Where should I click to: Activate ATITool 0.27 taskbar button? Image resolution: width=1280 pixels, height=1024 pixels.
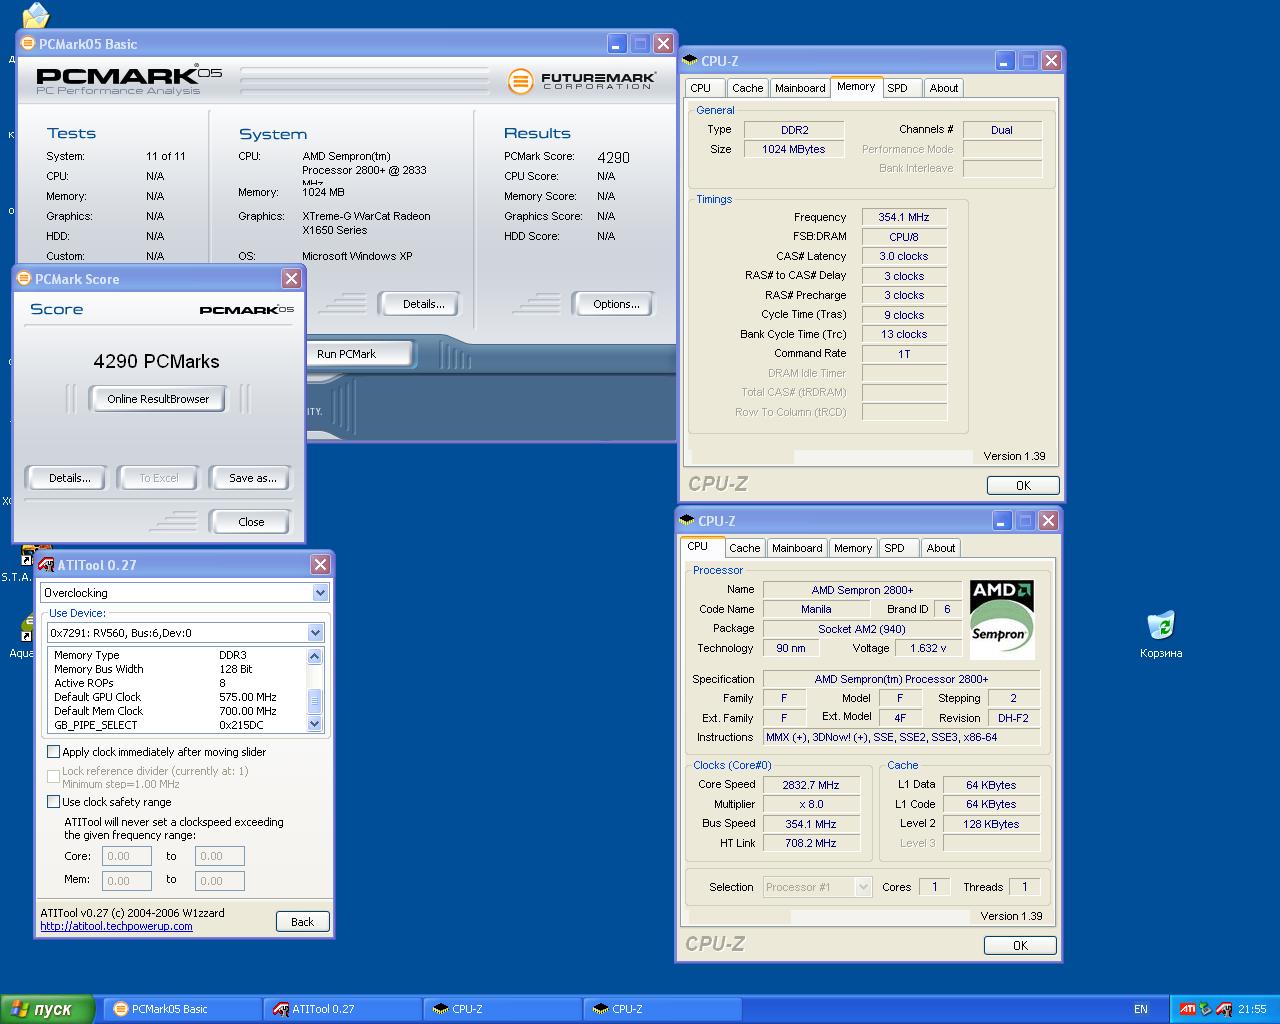tap(341, 1009)
